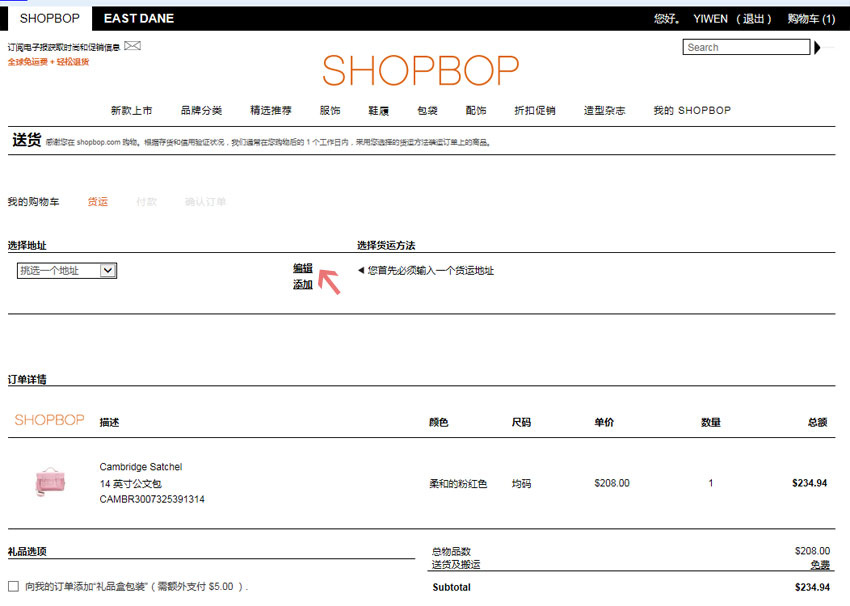Image resolution: width=850 pixels, height=606 pixels.
Task: Open the 服饰 menu
Action: (330, 111)
